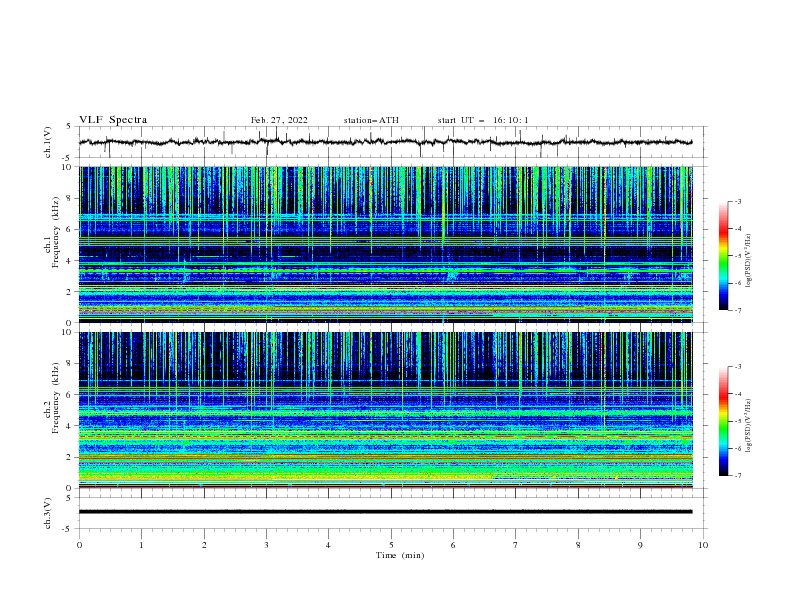Click the ch.2 colorbar 'log(PSD)(V²/Hz)' label
Viewport: 792px width, 612px height.
(x=749, y=426)
